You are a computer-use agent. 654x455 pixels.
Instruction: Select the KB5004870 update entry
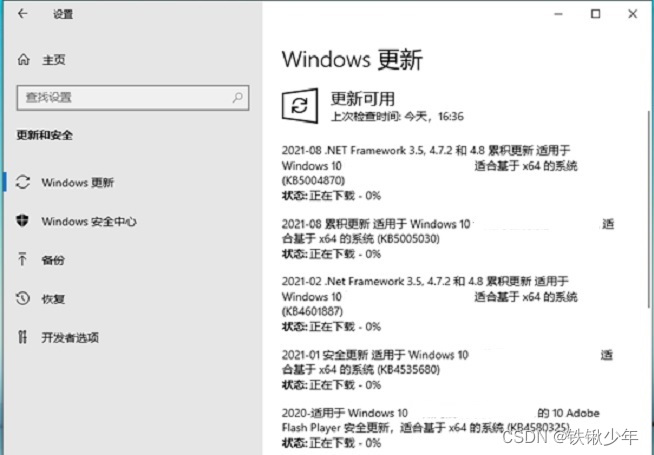[430, 165]
